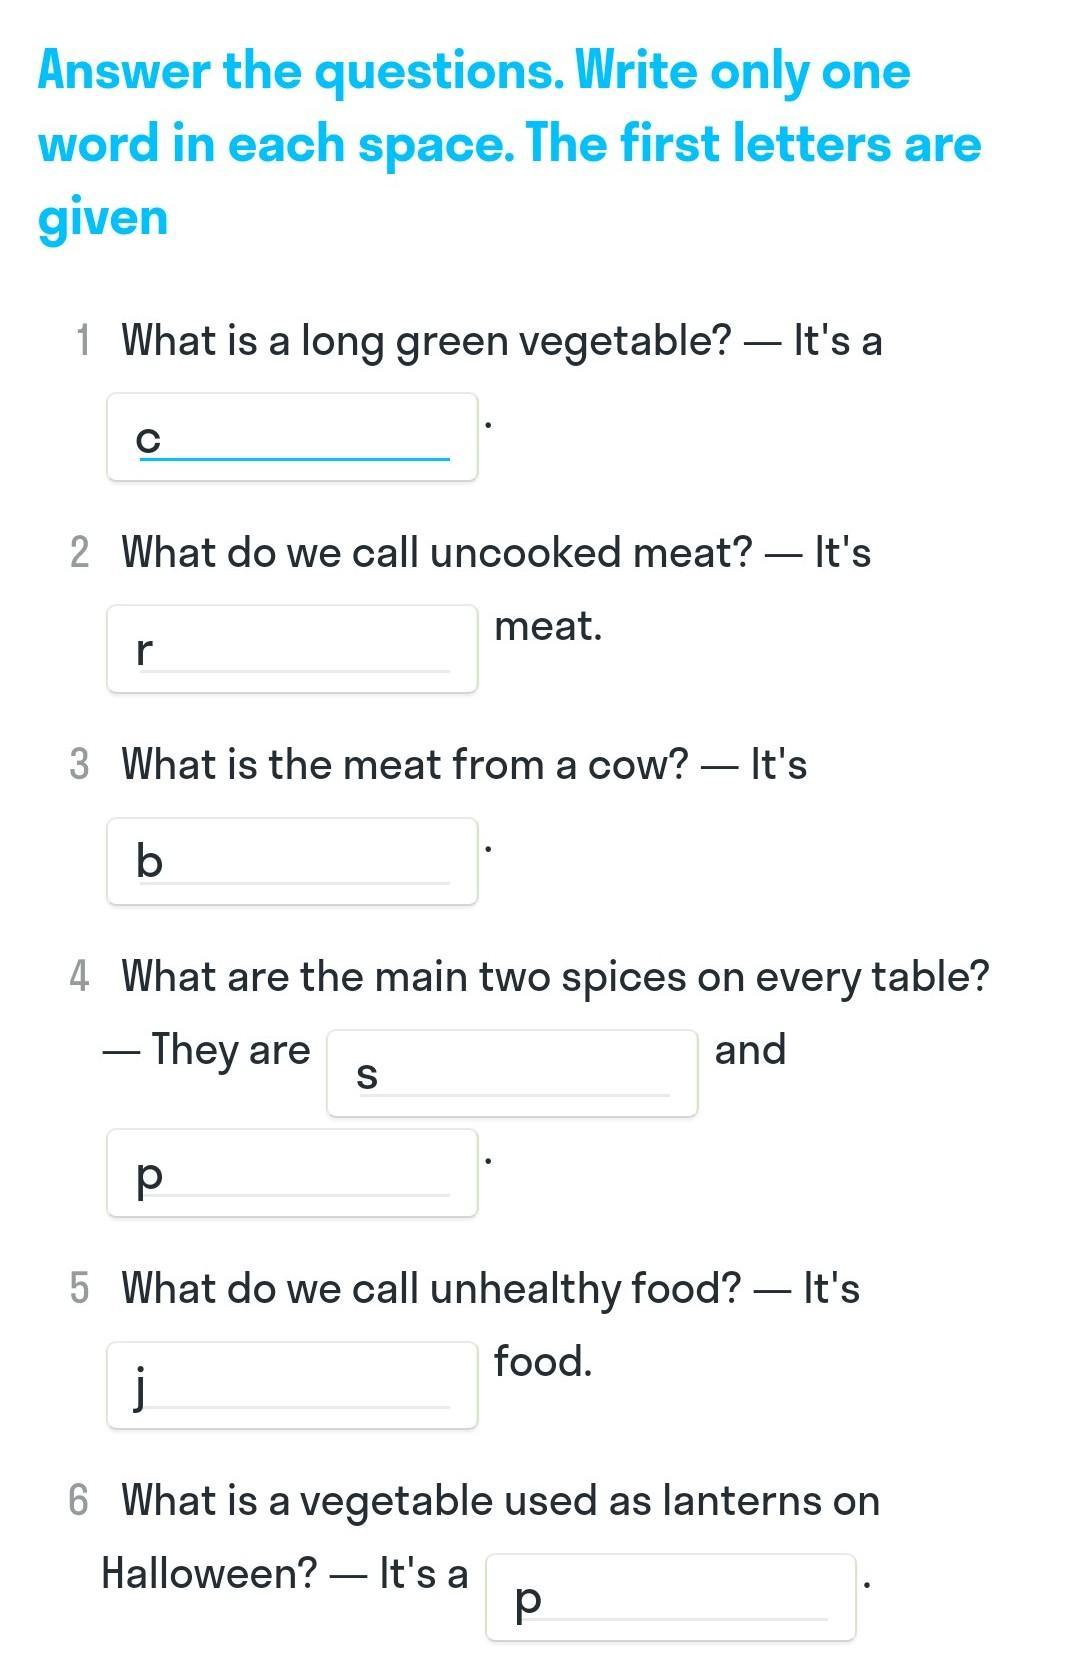Click question number 4 marker

click(x=80, y=977)
